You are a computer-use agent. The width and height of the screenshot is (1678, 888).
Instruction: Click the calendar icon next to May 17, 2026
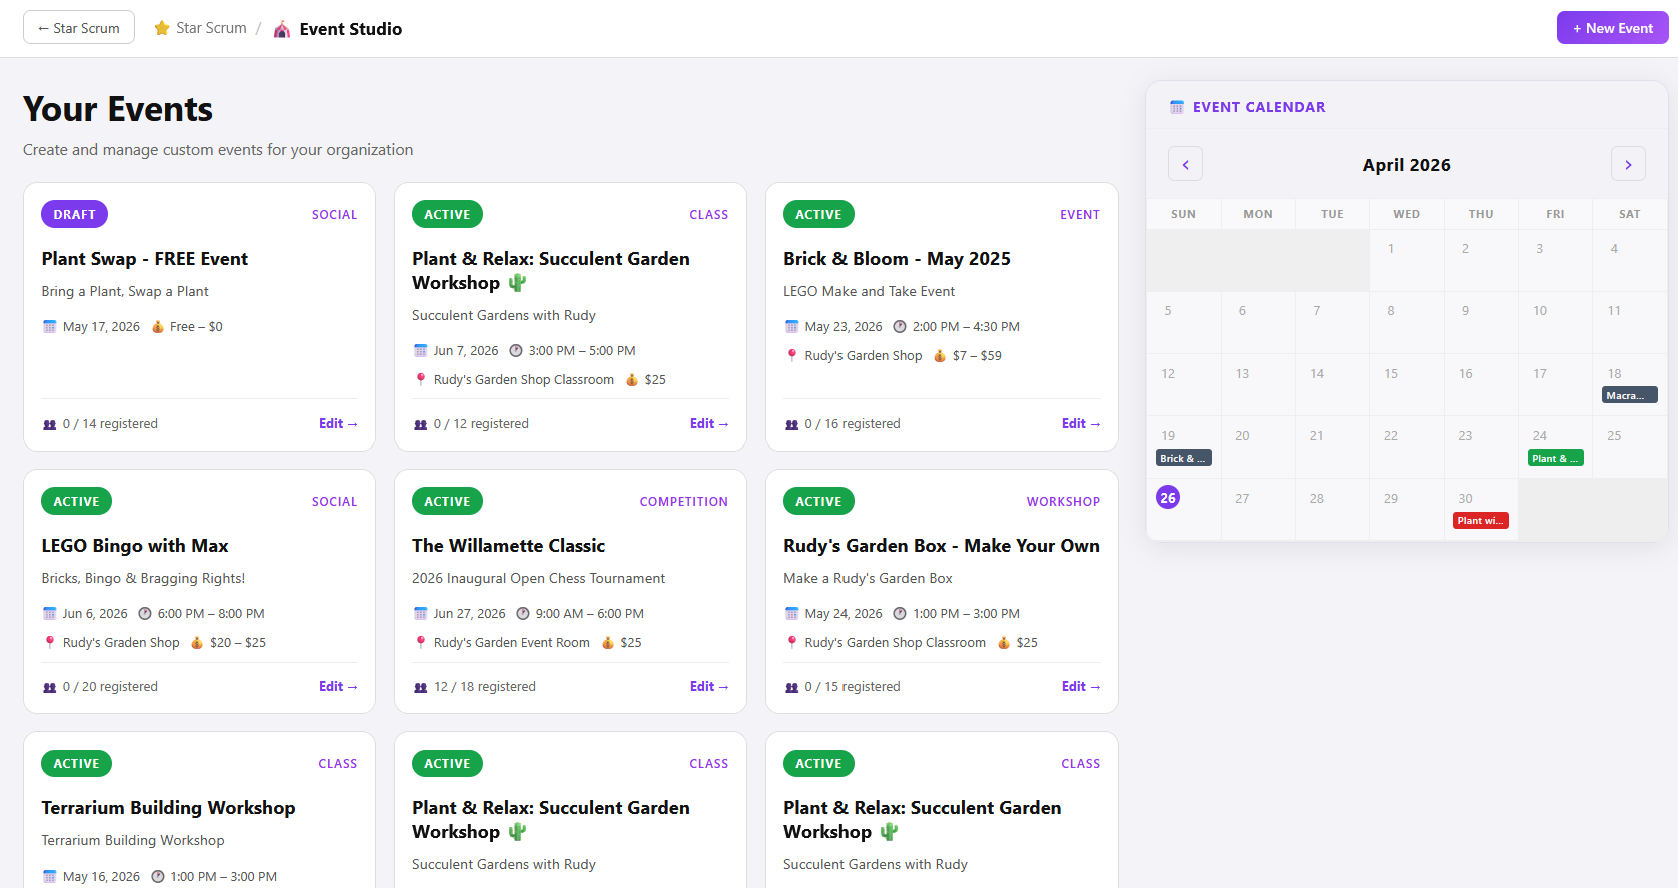(x=49, y=326)
